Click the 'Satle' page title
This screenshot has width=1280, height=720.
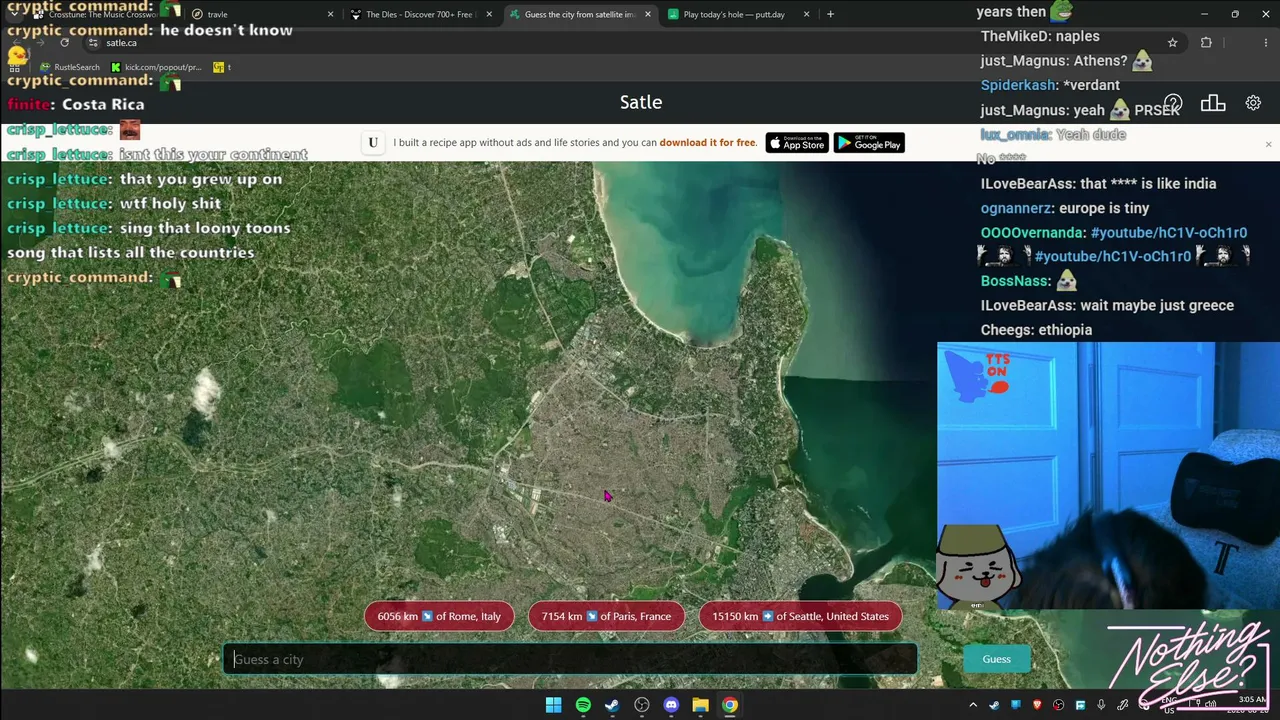641,102
